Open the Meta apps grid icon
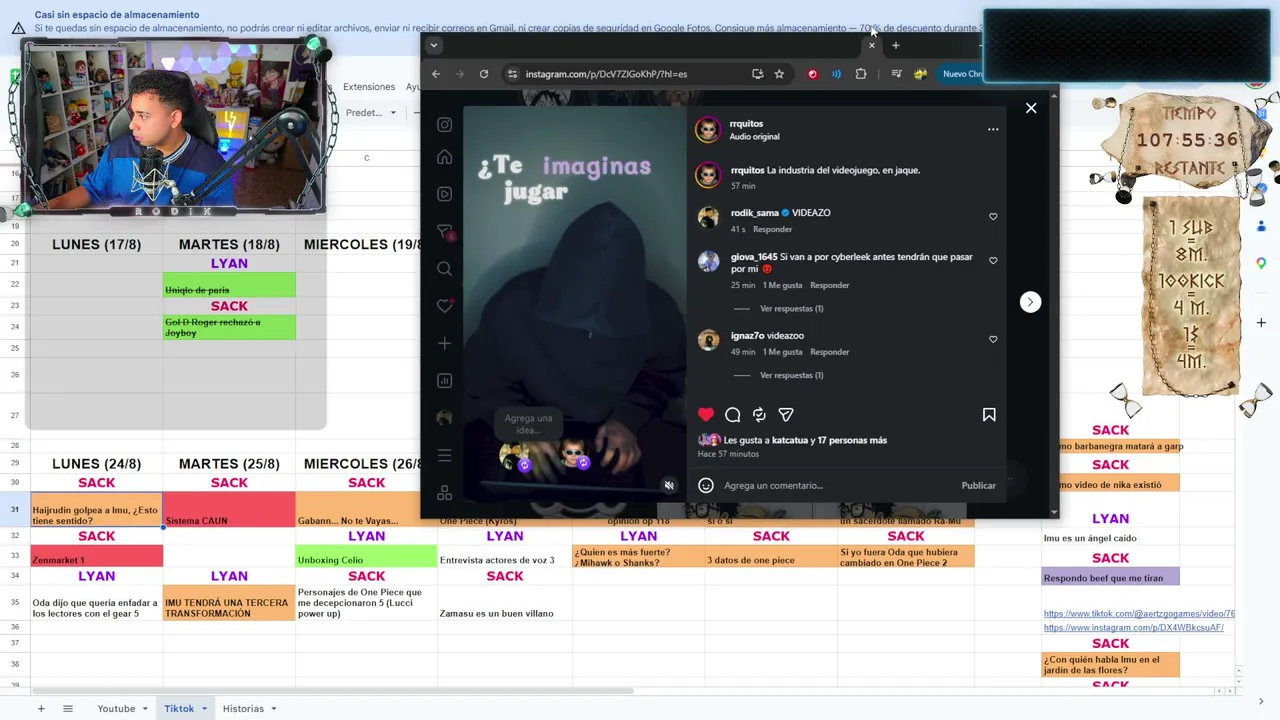1280x720 pixels. click(x=445, y=493)
